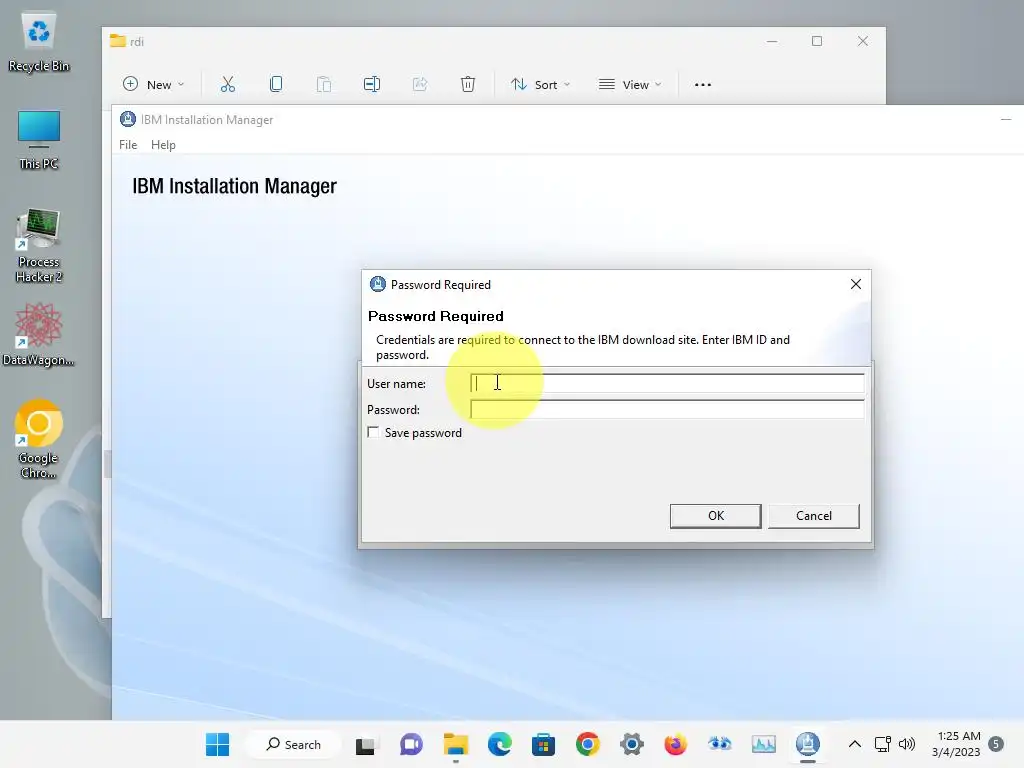Image resolution: width=1024 pixels, height=768 pixels.
Task: Open the volume speaker tray icon
Action: (x=906, y=744)
